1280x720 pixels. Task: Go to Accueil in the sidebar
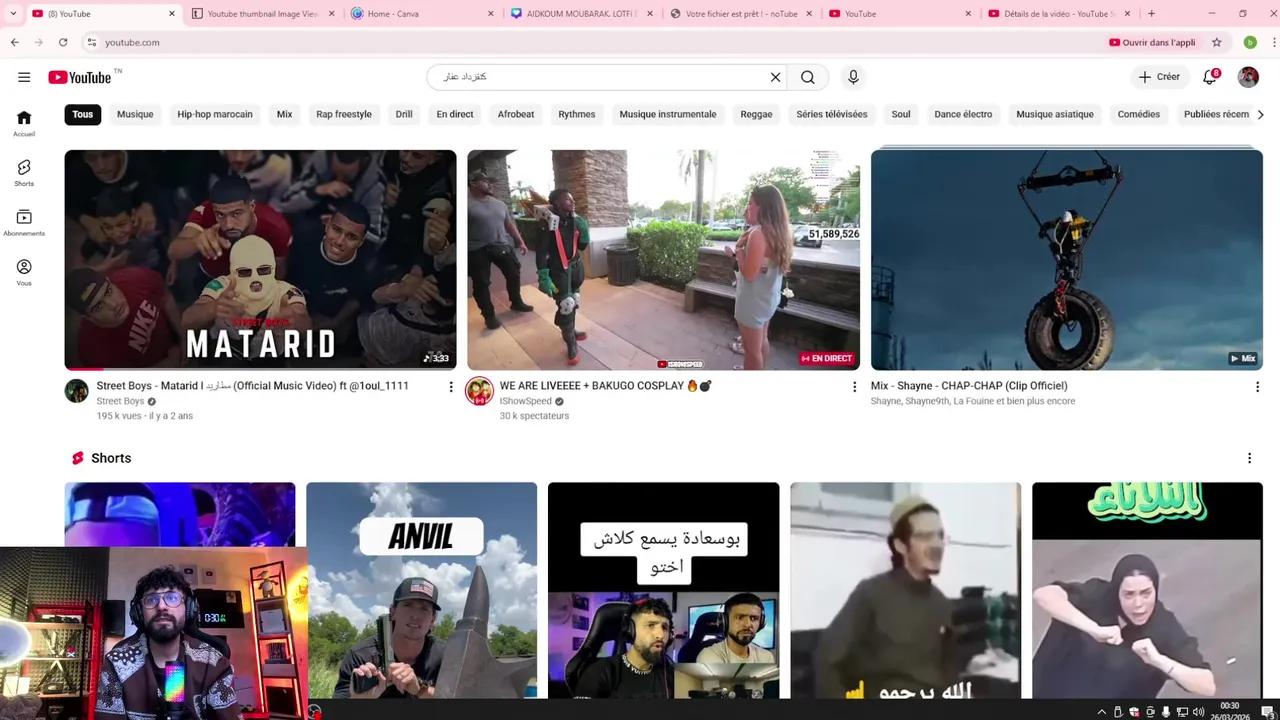tap(24, 123)
